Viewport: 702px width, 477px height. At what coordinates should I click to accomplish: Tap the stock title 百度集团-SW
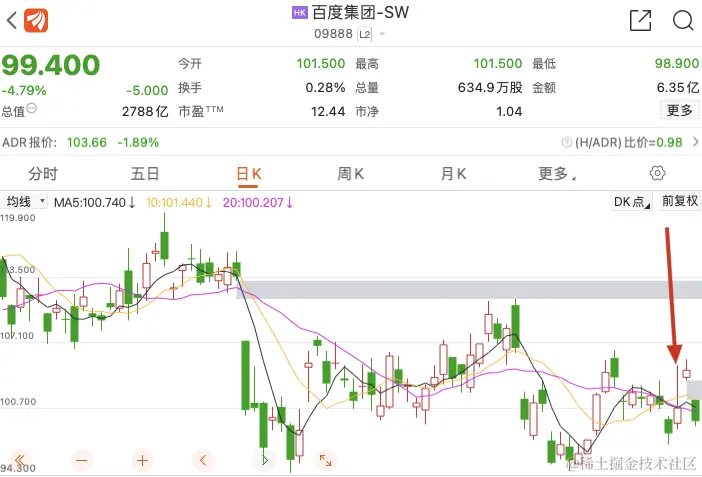360,13
